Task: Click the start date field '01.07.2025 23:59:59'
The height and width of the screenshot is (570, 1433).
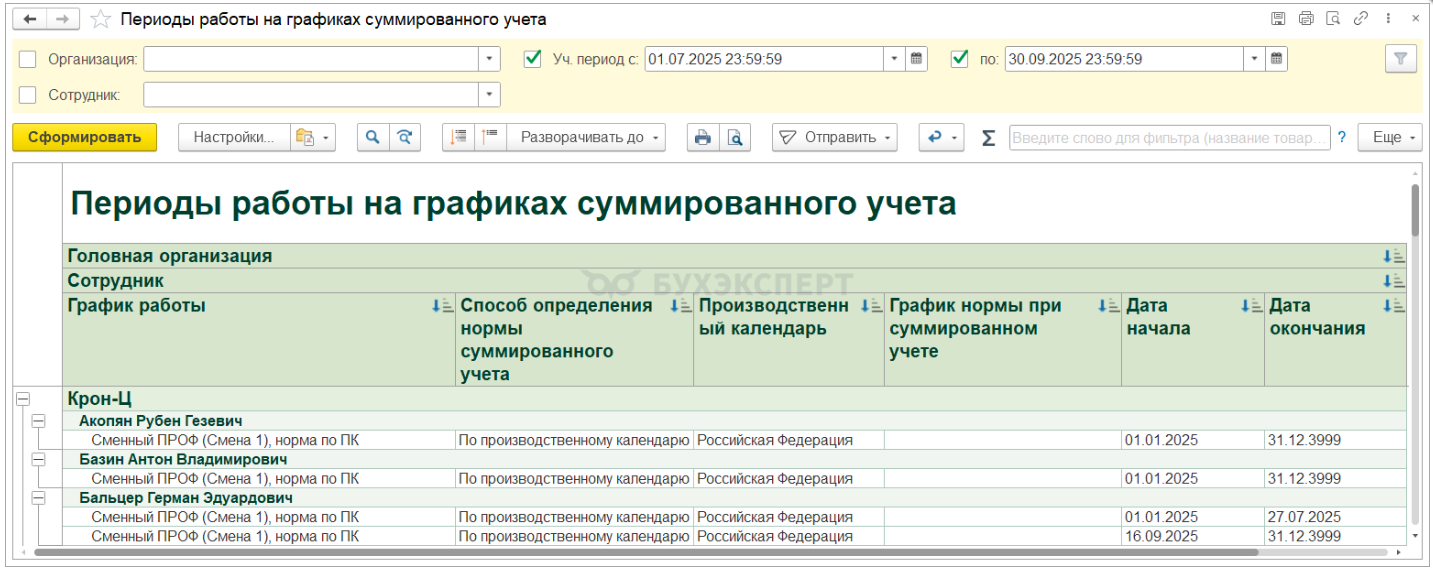Action: [x=764, y=59]
